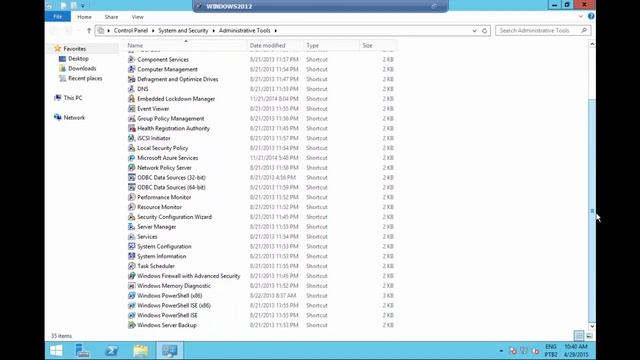Go up one folder level
The image size is (640, 360).
click(89, 31)
